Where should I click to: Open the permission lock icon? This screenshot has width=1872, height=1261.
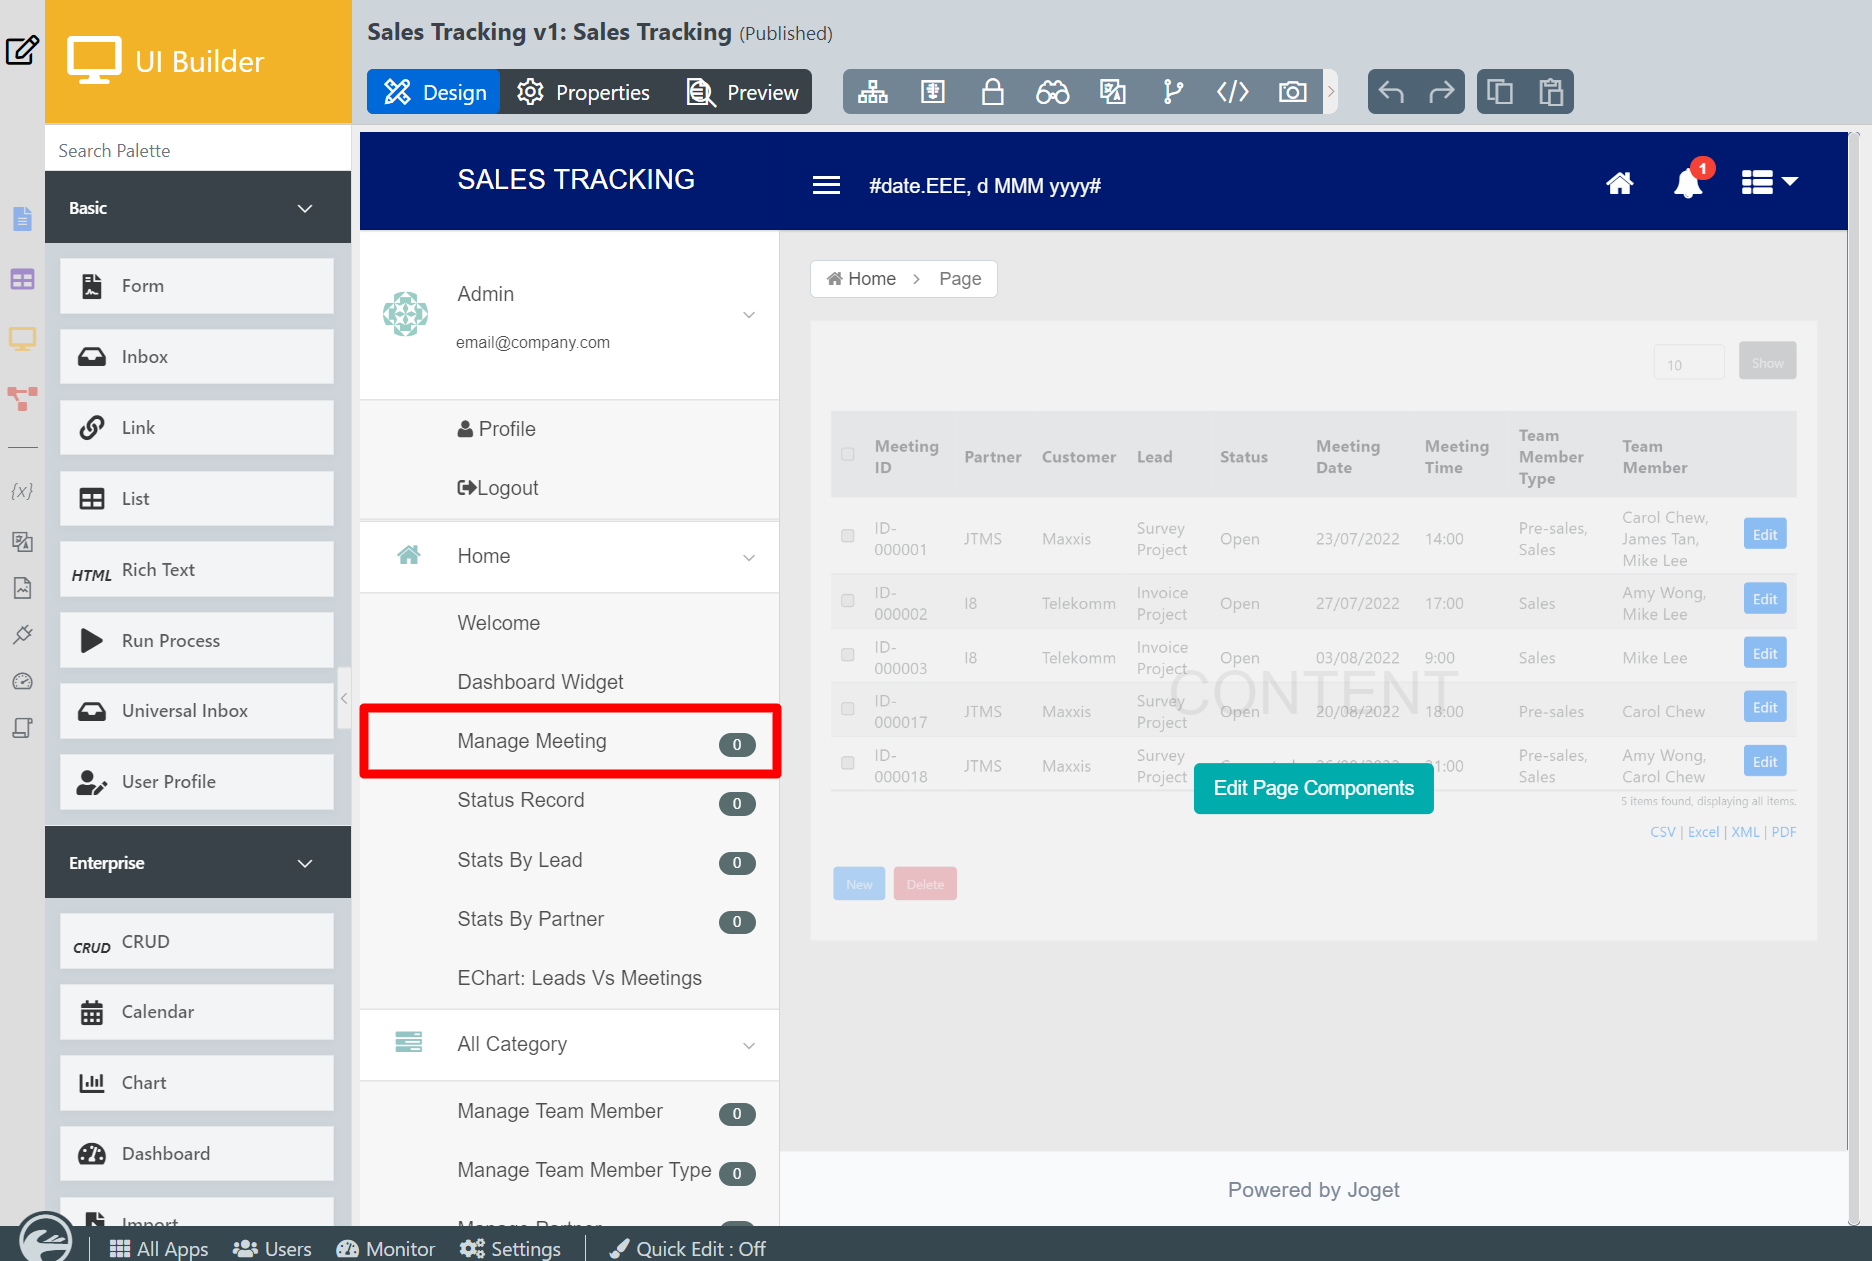(x=992, y=92)
